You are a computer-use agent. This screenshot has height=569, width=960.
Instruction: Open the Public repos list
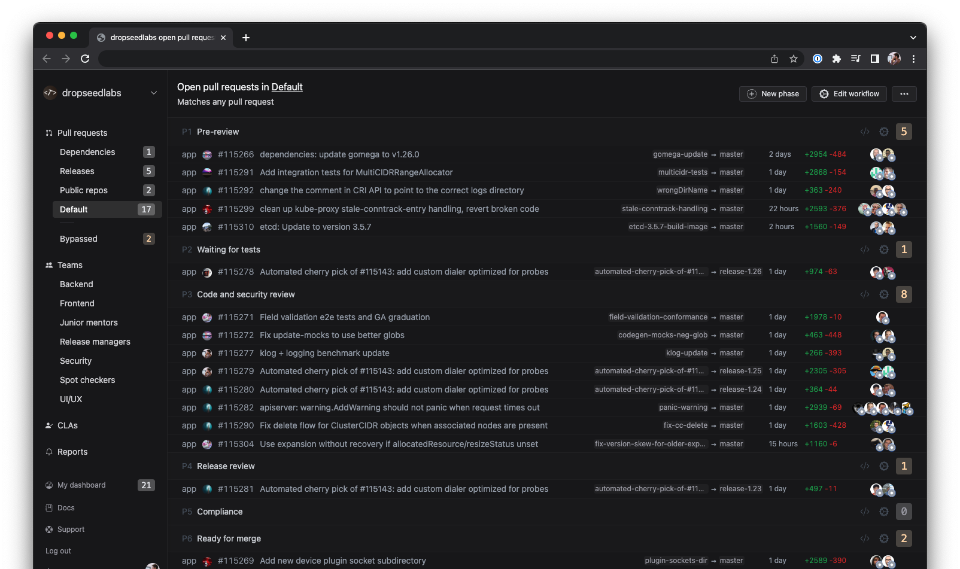106,190
